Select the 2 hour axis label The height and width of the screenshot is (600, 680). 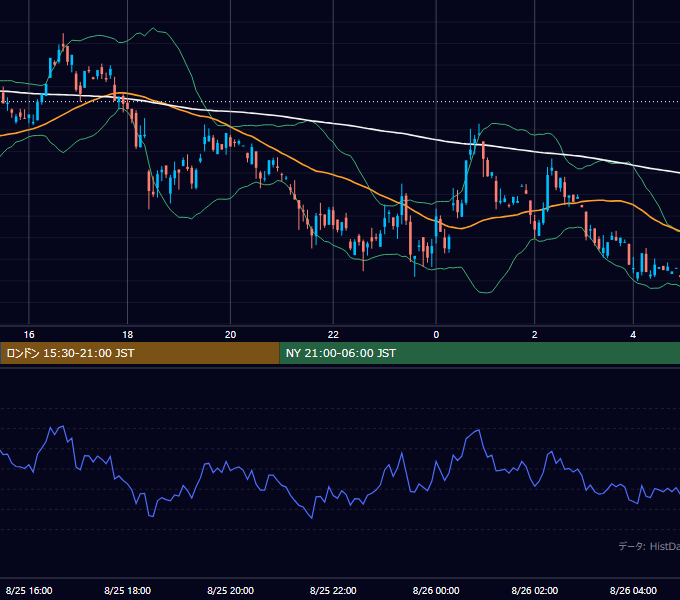[534, 335]
